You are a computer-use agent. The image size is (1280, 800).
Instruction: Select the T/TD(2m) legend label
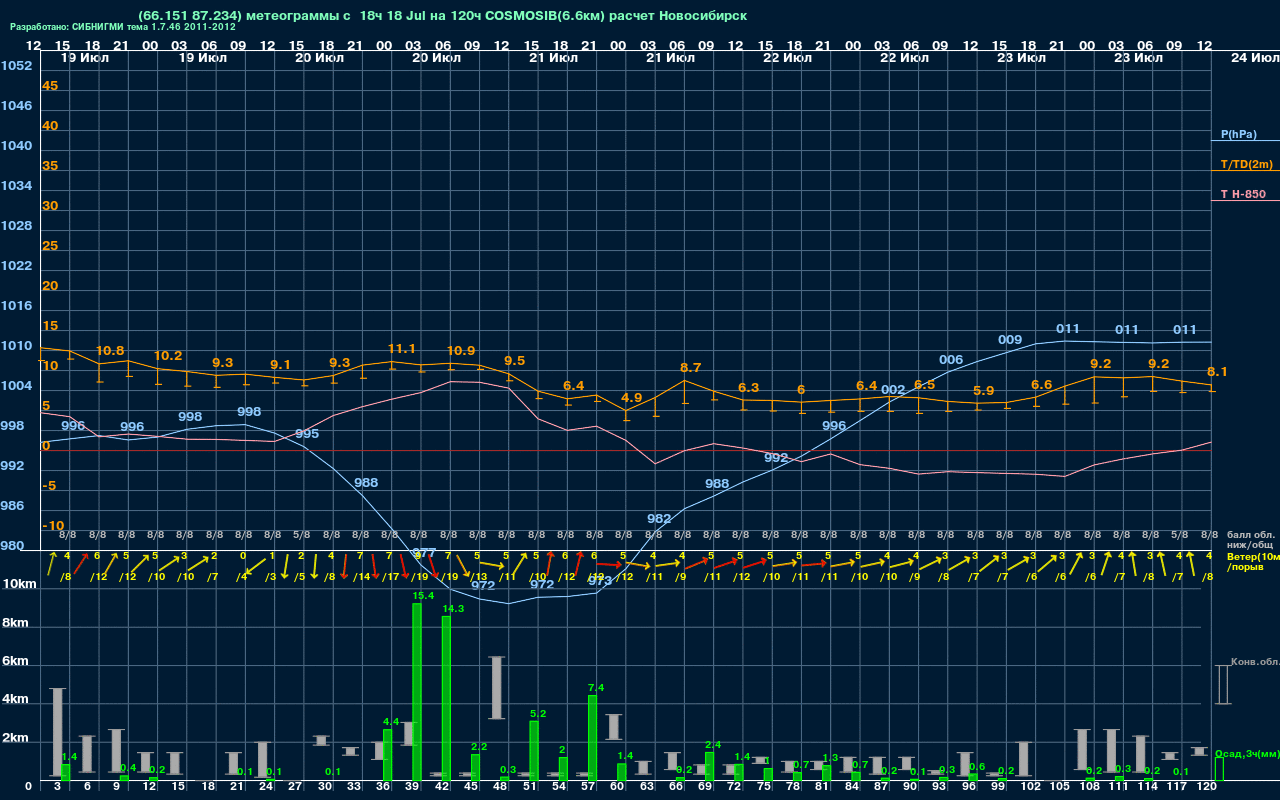pos(1246,164)
